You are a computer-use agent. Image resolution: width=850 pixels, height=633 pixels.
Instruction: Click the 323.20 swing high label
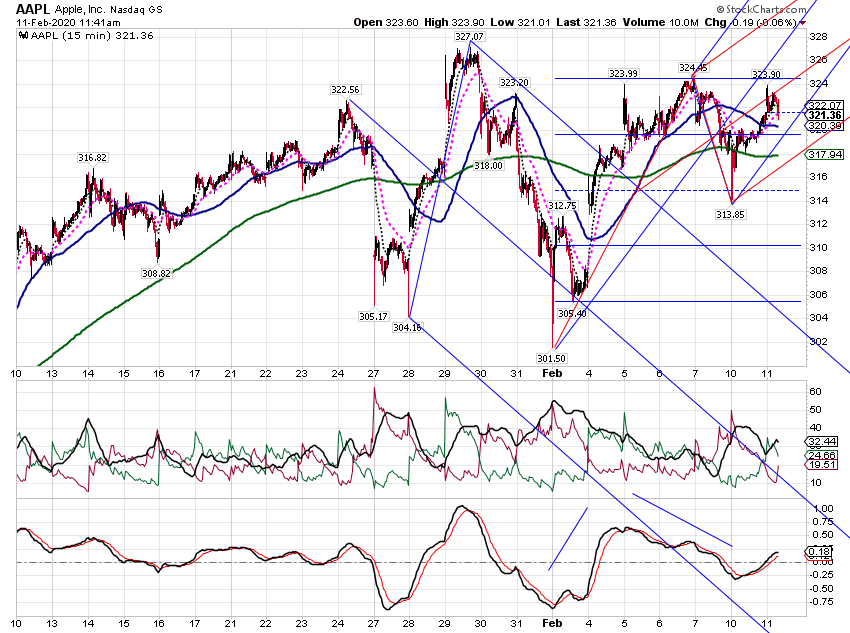(514, 83)
